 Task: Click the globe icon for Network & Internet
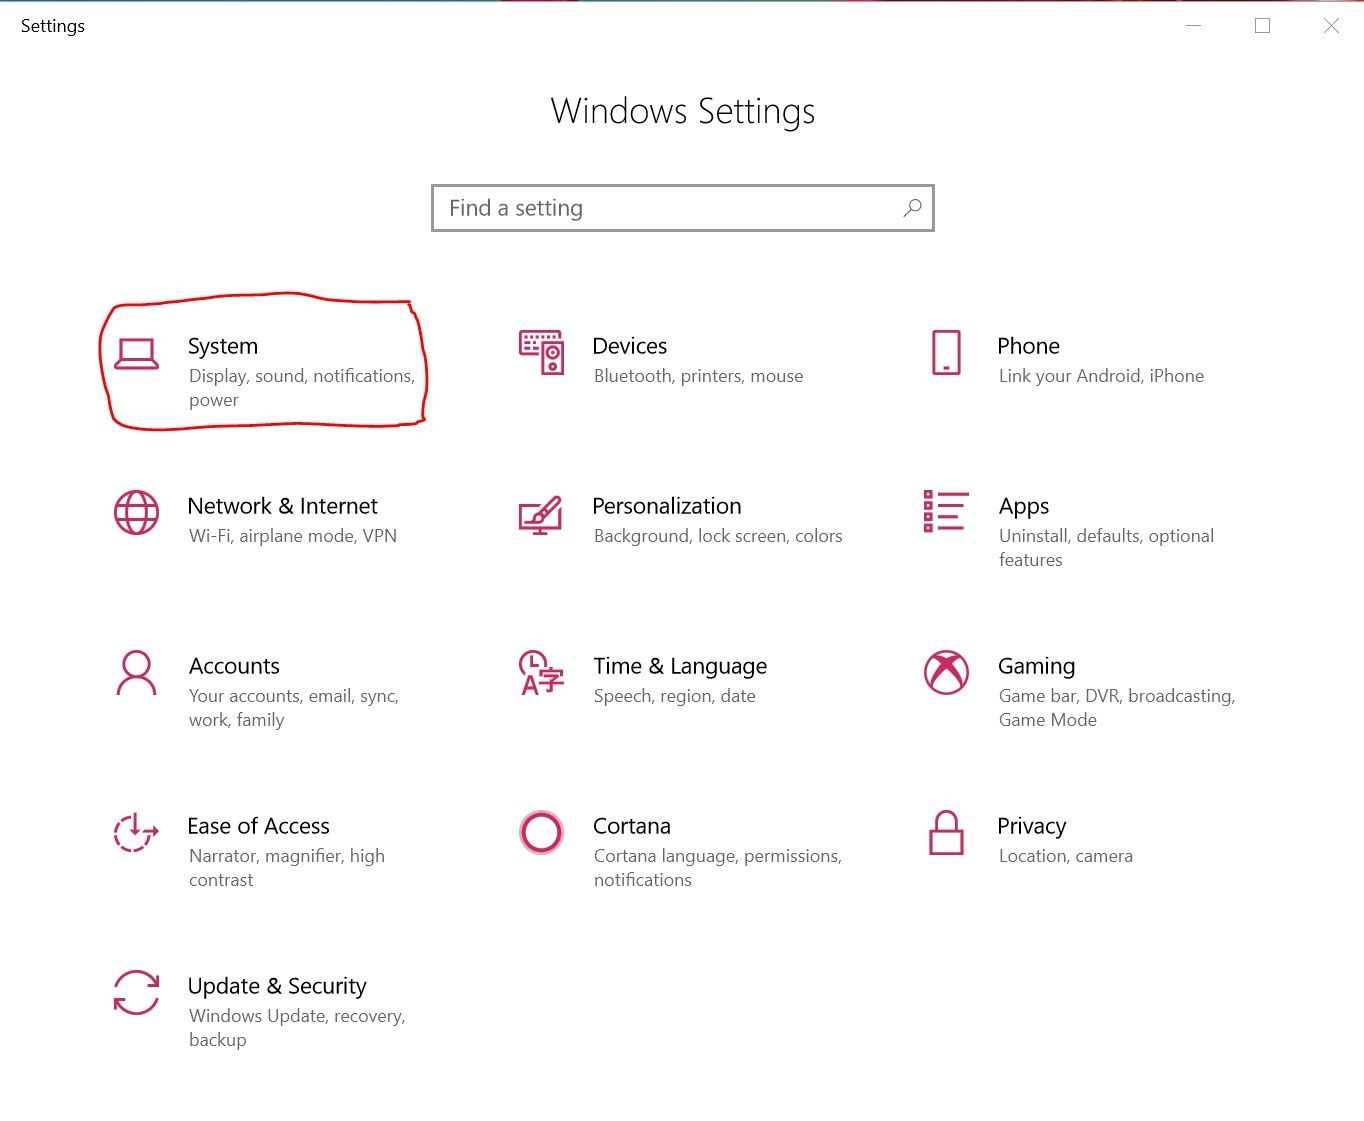coord(136,513)
